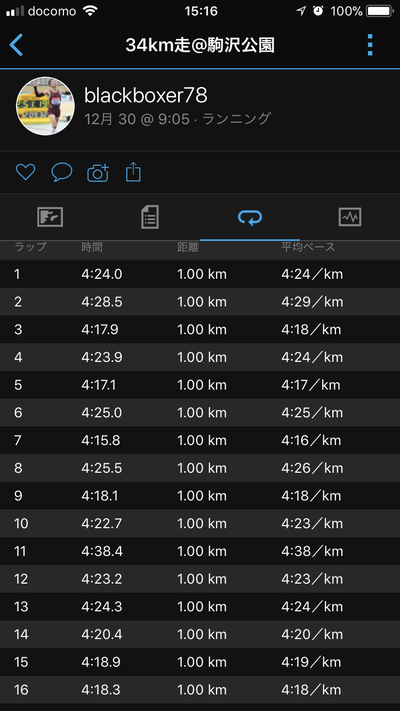Open comments via speech bubble icon

tap(62, 172)
